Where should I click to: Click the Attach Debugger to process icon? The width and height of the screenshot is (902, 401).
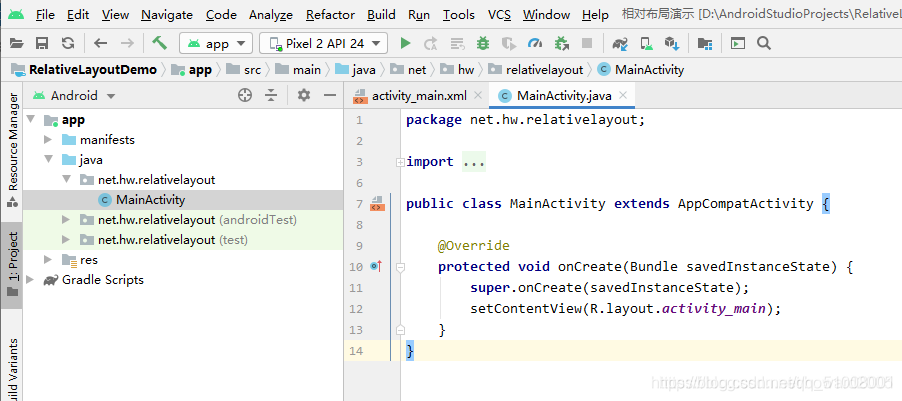[x=561, y=43]
